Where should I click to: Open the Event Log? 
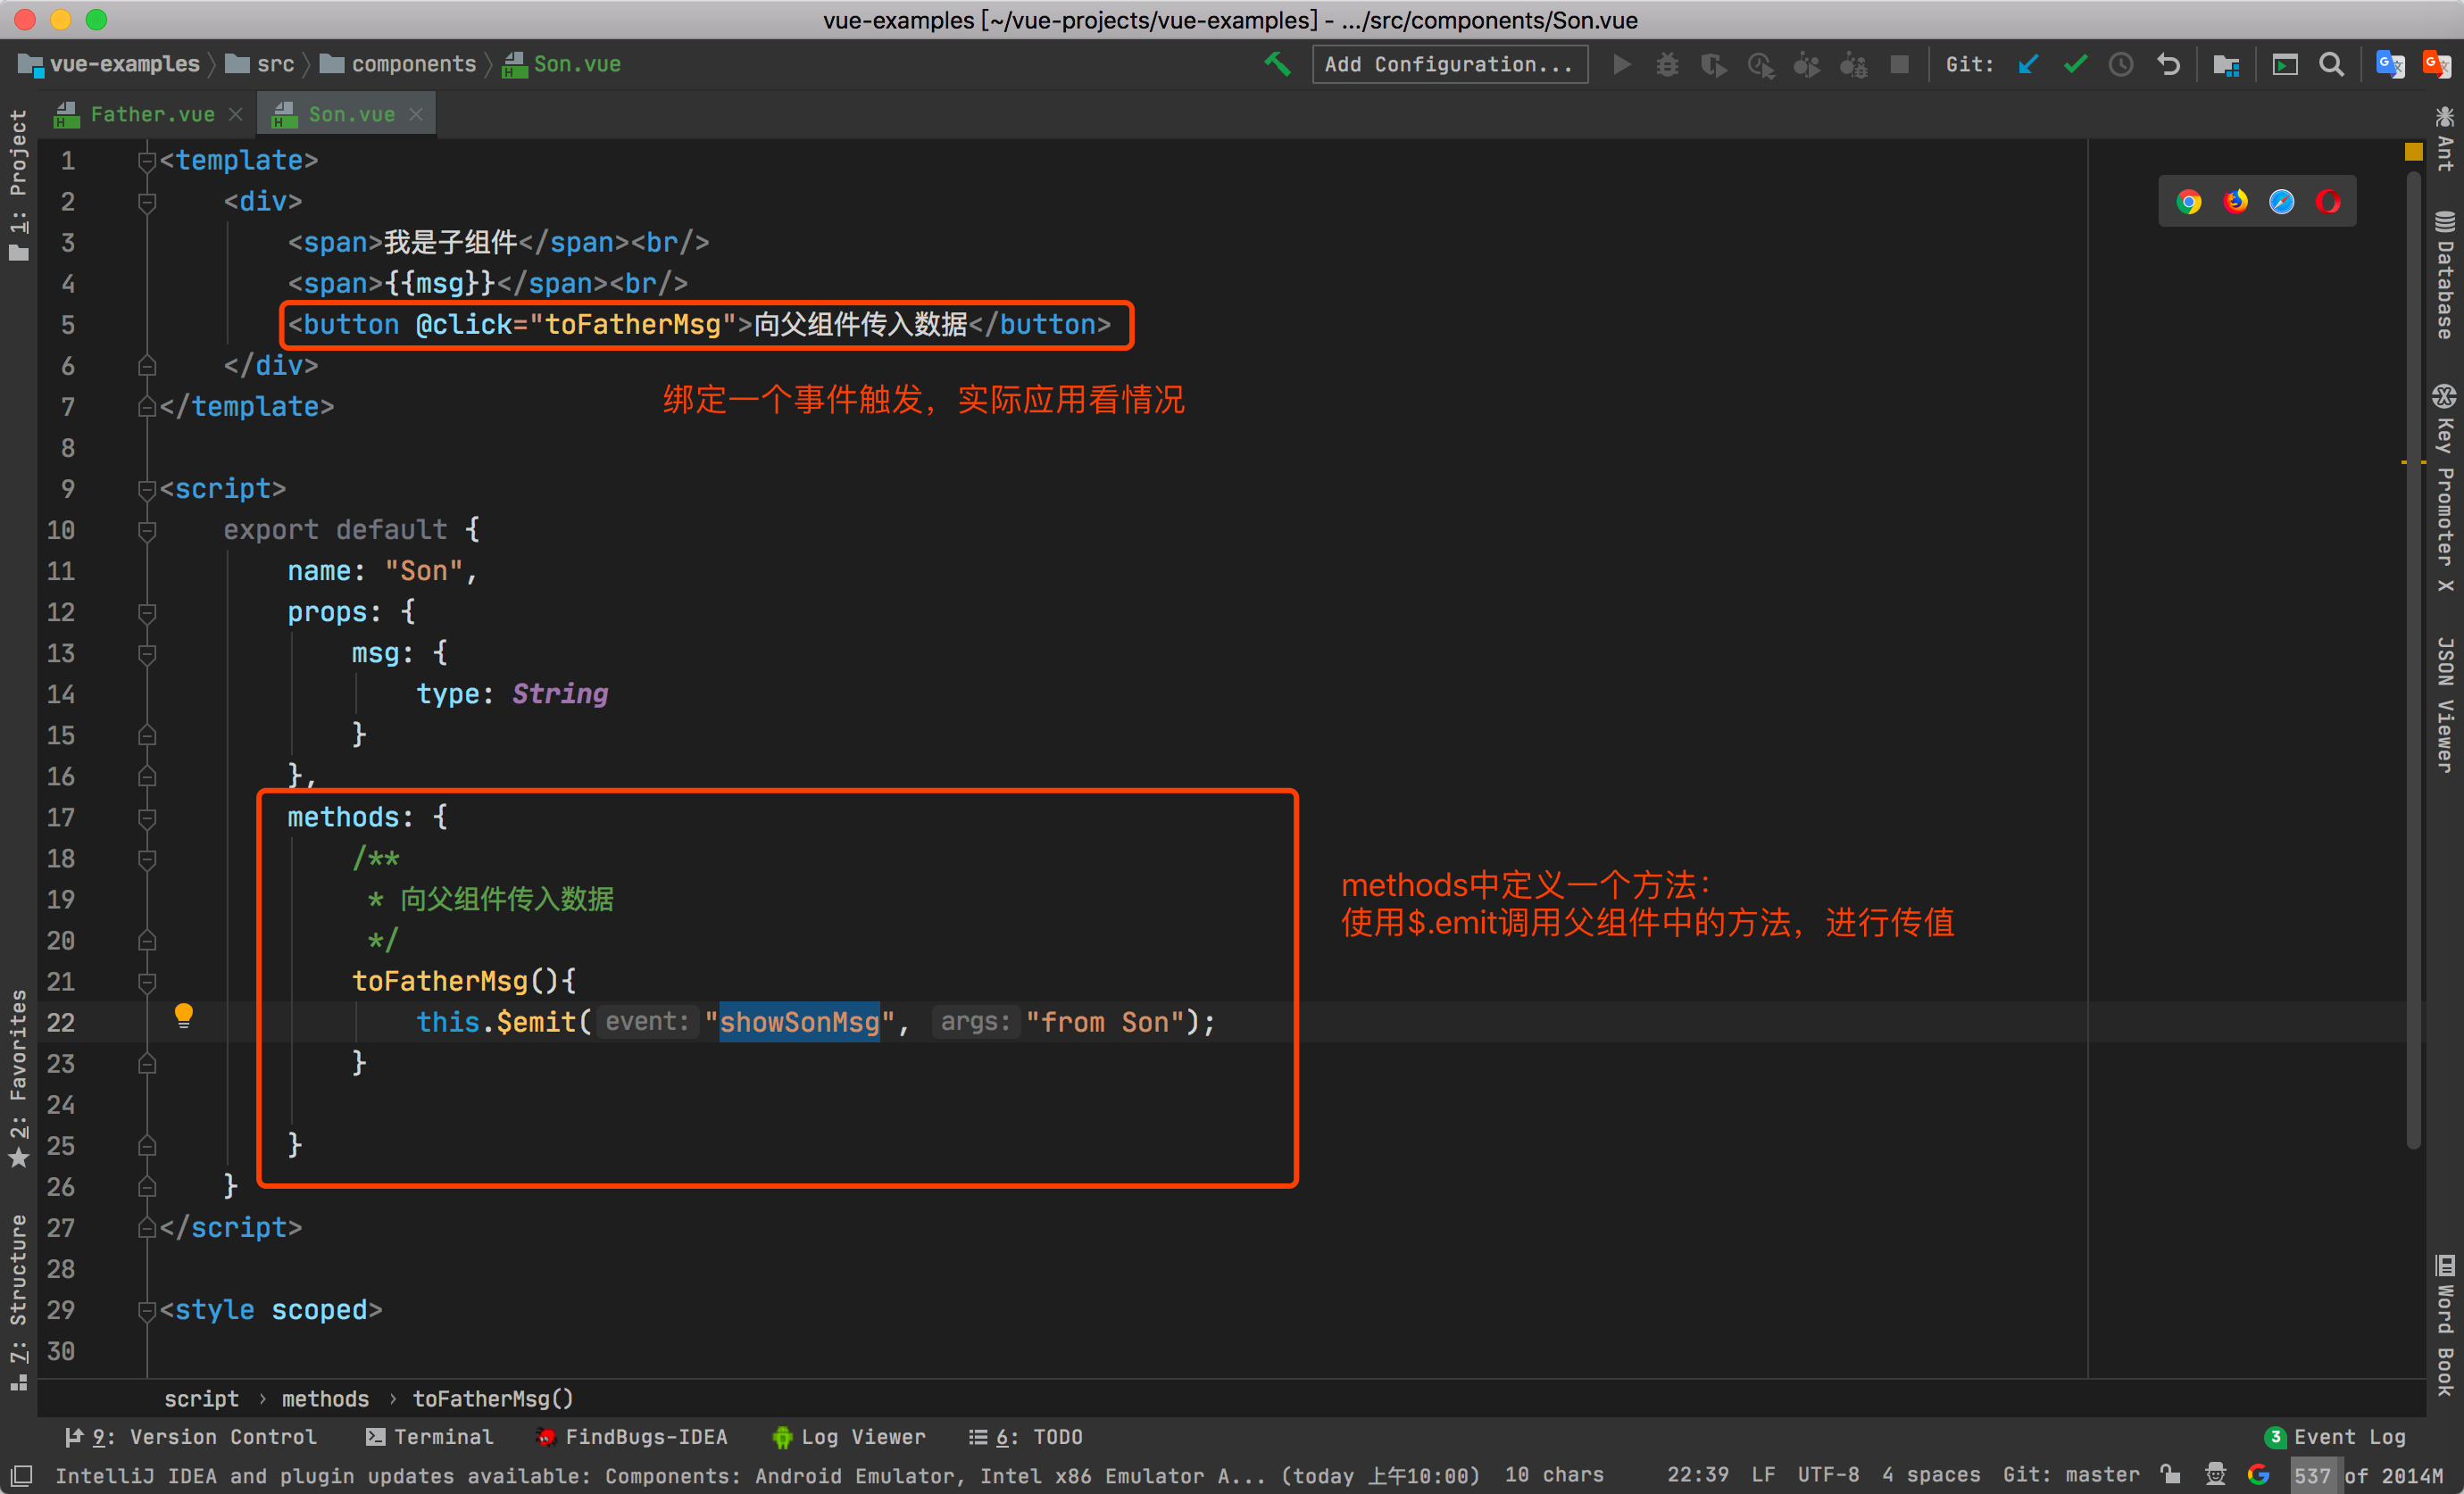pyautogui.click(x=2335, y=1437)
